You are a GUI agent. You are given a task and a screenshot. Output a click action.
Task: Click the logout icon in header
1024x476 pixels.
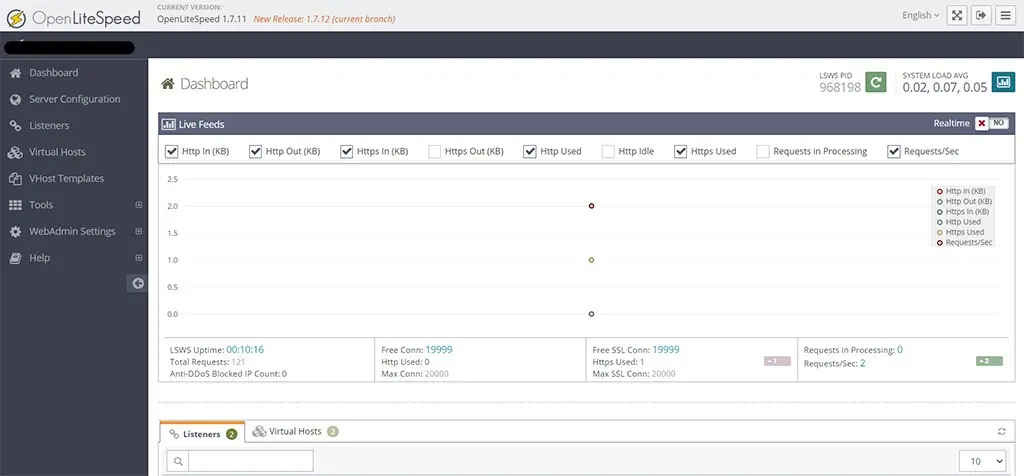[981, 16]
